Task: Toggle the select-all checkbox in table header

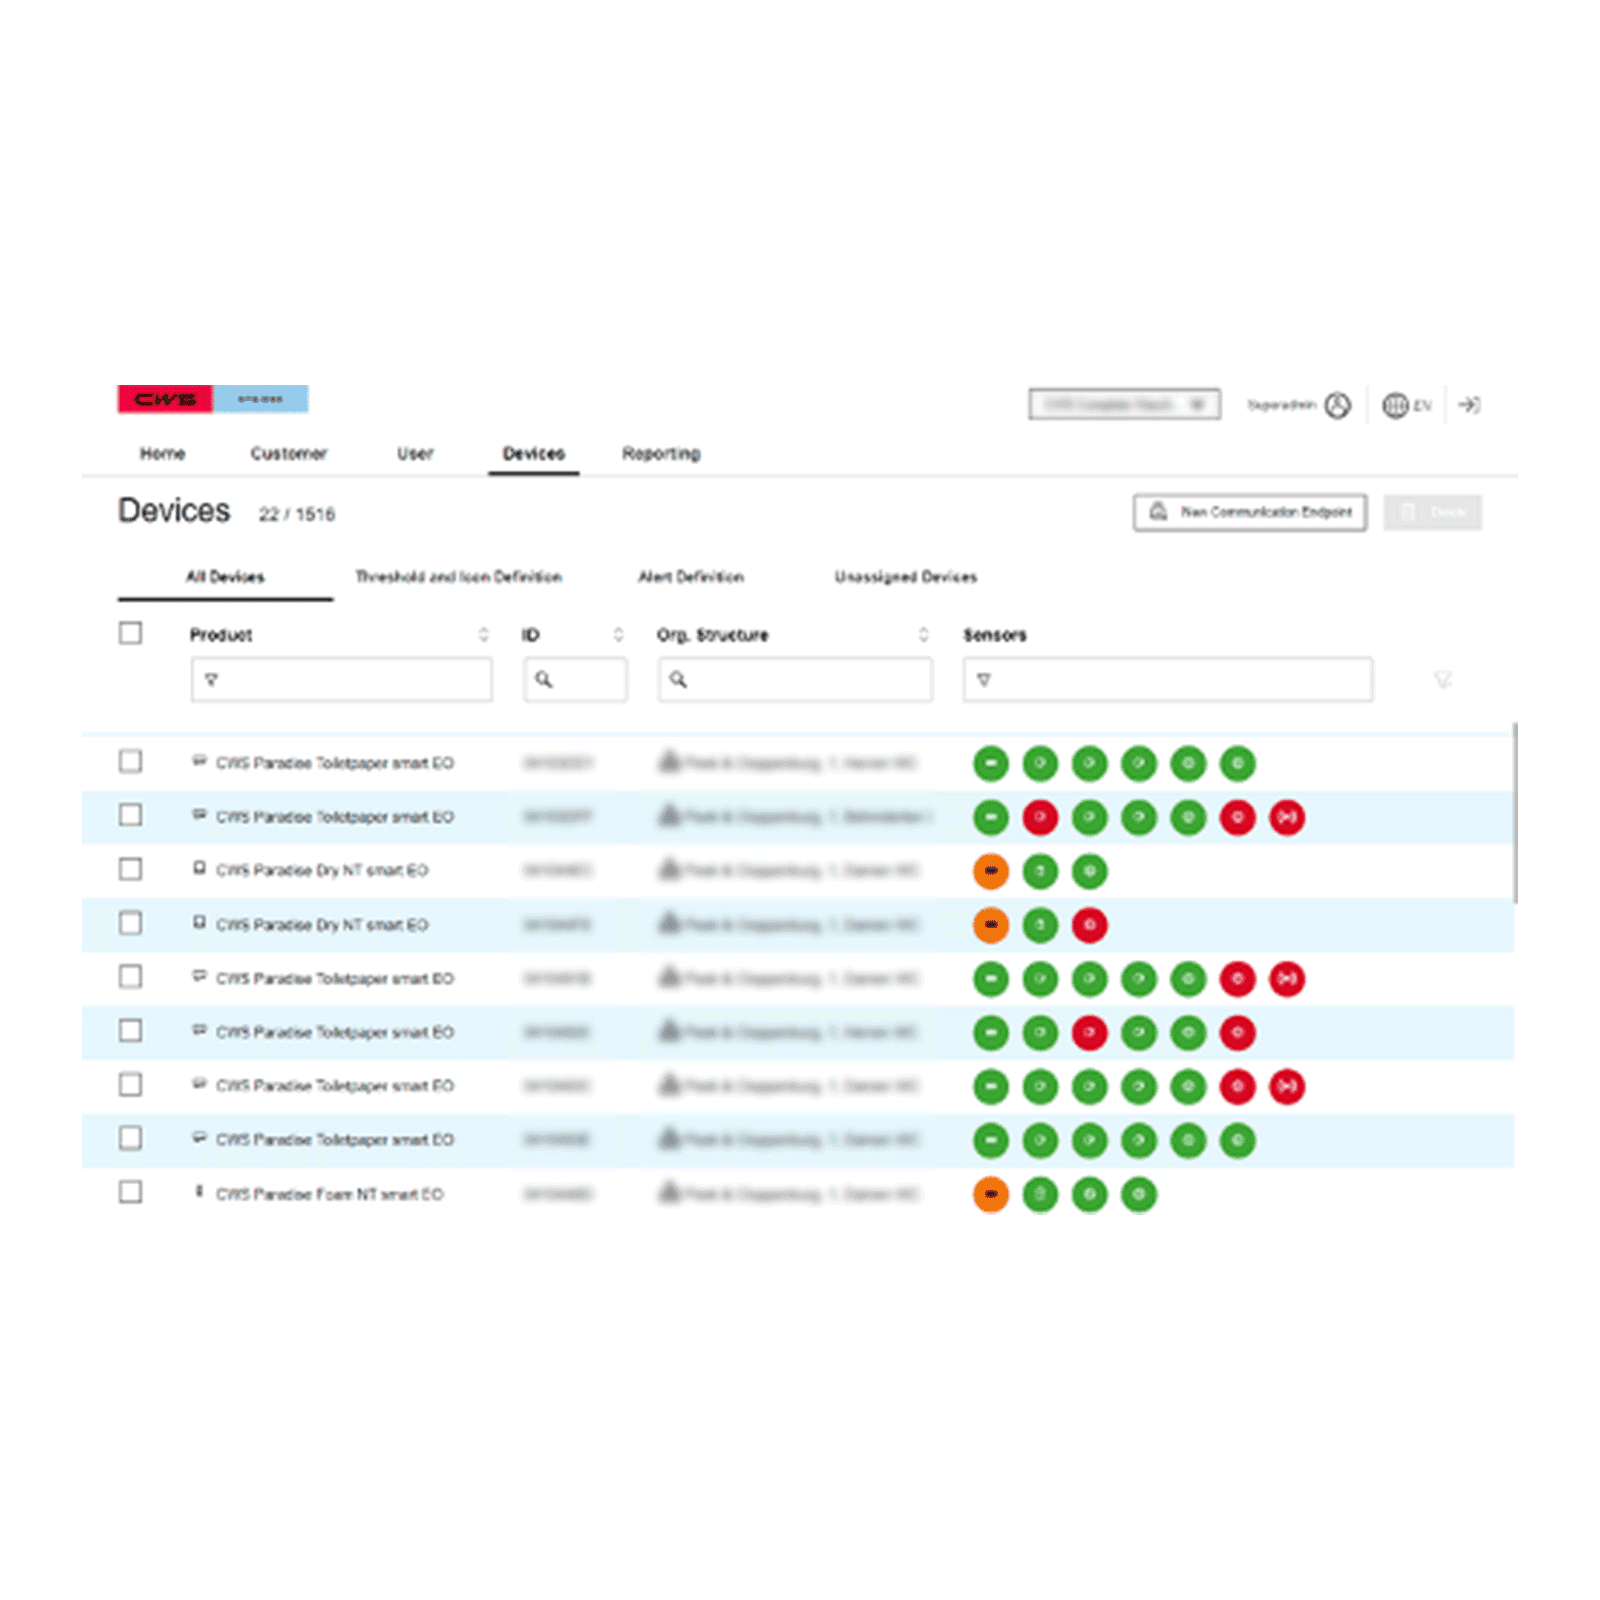Action: [130, 633]
